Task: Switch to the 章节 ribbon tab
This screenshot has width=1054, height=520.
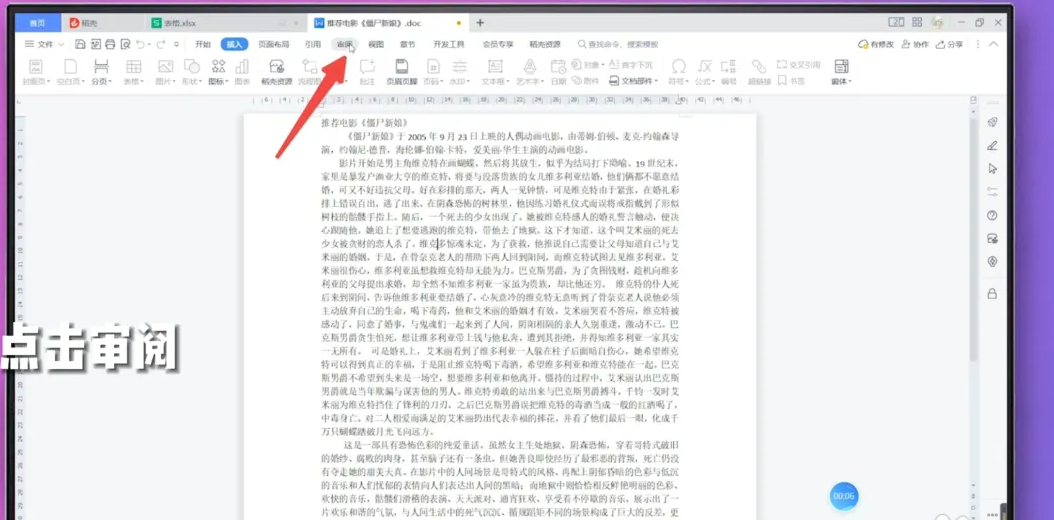Action: click(407, 44)
